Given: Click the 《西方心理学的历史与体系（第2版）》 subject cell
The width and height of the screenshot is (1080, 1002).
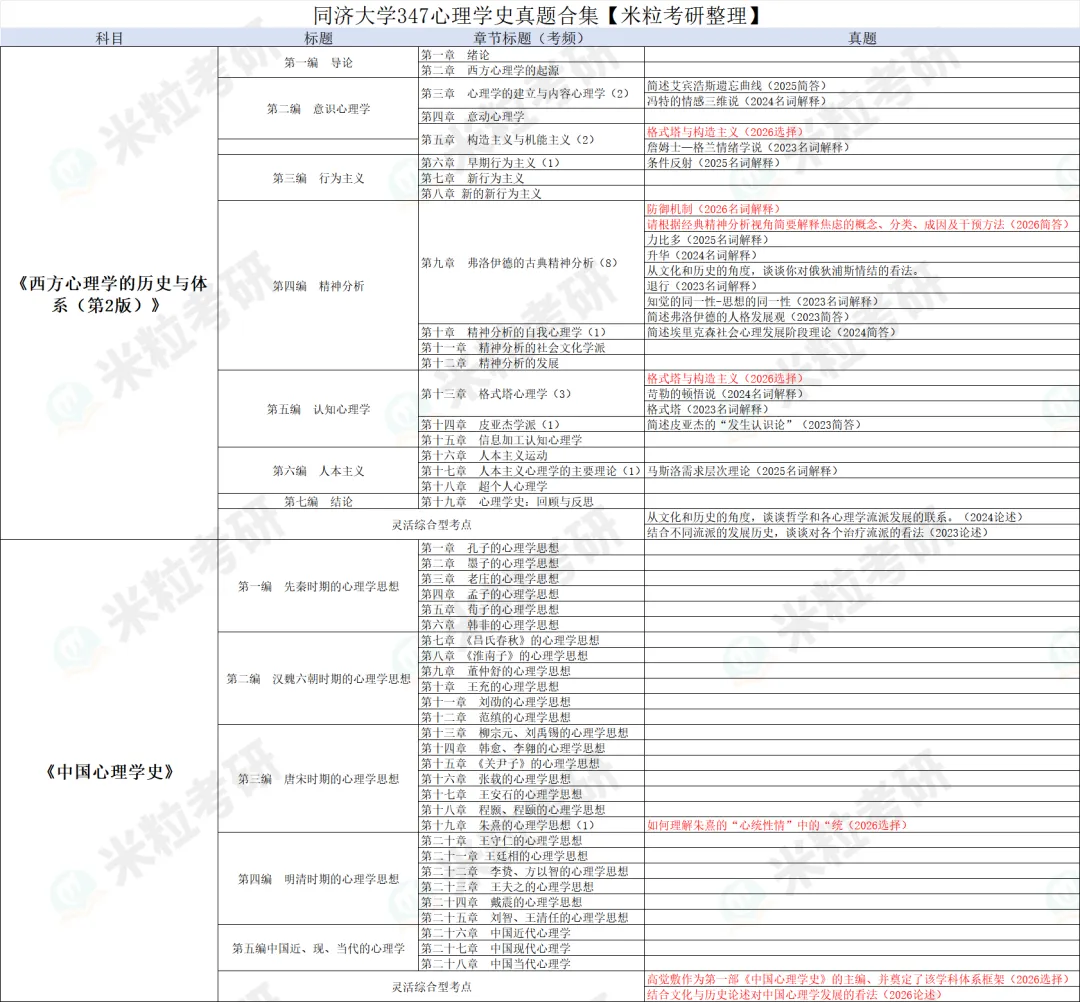Looking at the screenshot, I should (109, 294).
